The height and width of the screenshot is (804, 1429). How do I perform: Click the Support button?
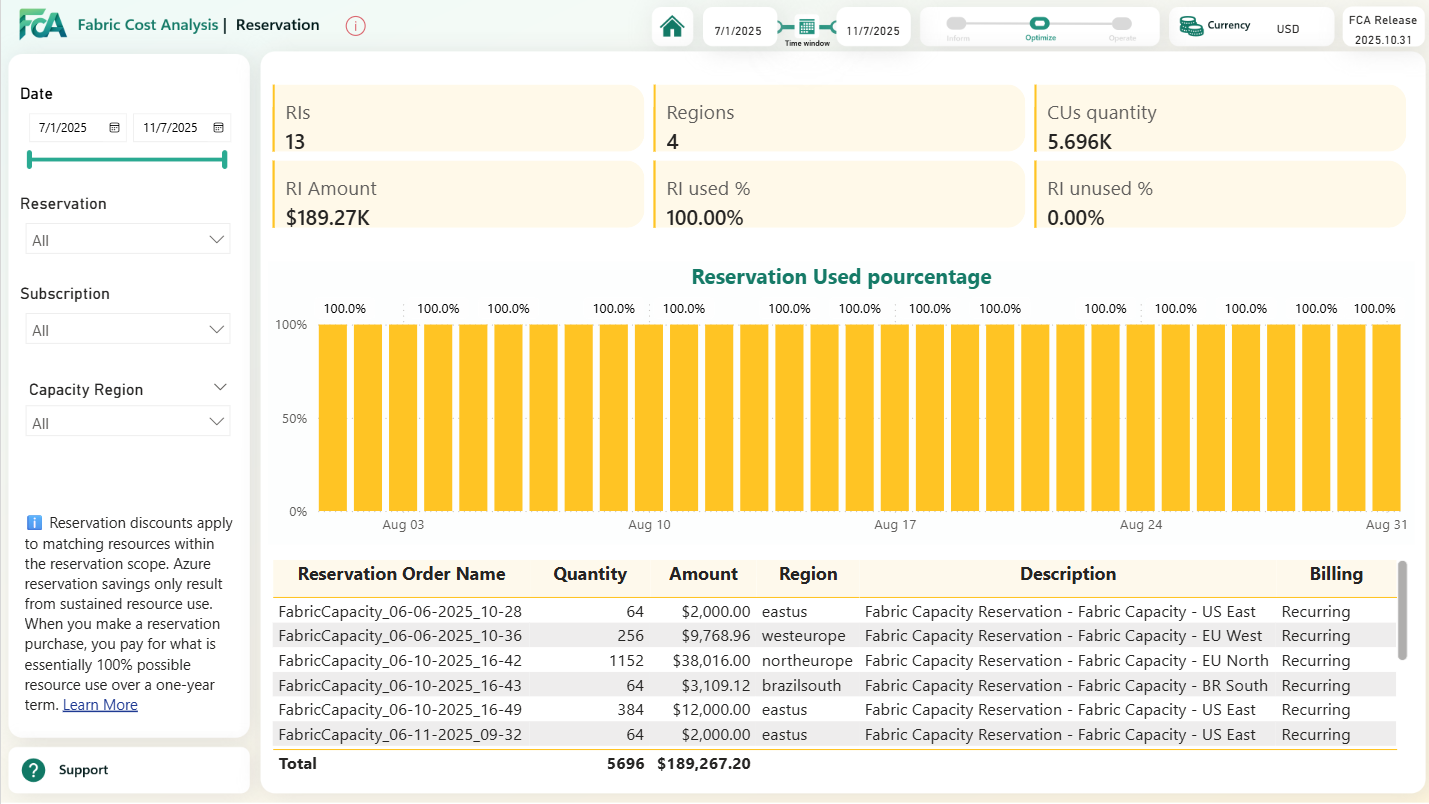click(x=83, y=770)
